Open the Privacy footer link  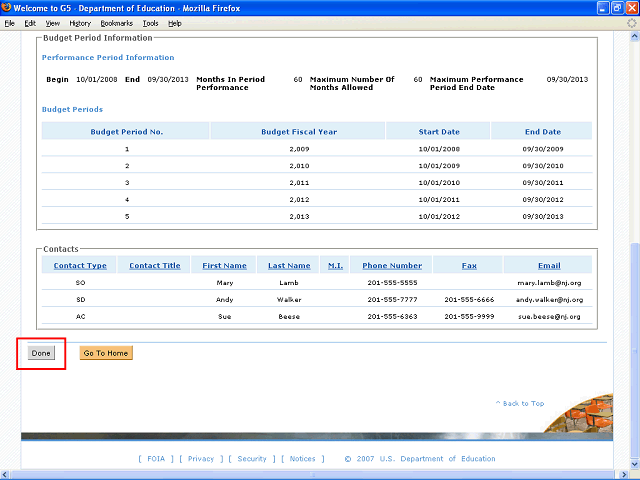pos(201,459)
